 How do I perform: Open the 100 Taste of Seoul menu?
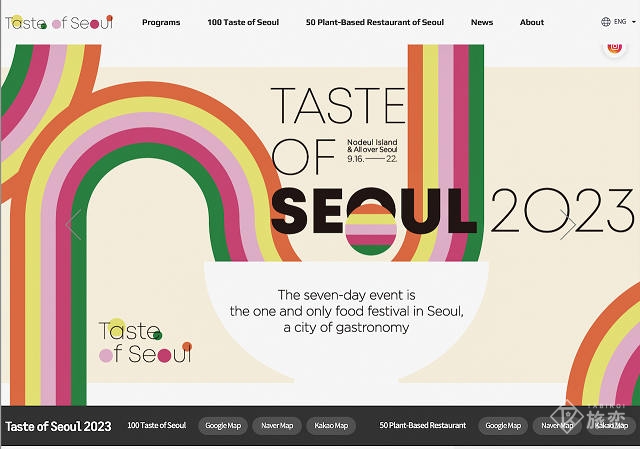[243, 22]
